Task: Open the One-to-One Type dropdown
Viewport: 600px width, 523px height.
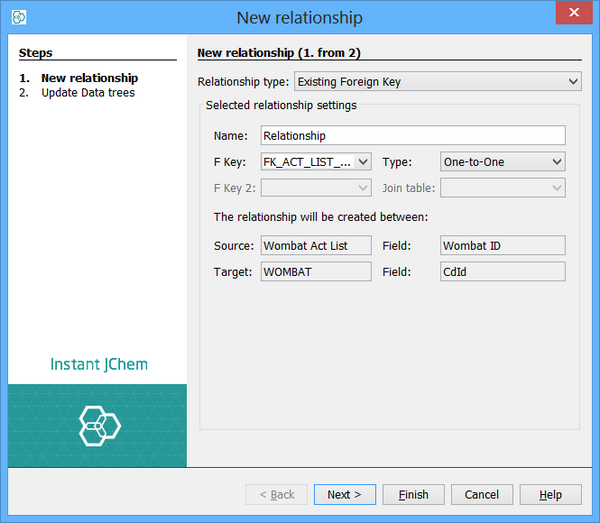Action: coord(502,161)
